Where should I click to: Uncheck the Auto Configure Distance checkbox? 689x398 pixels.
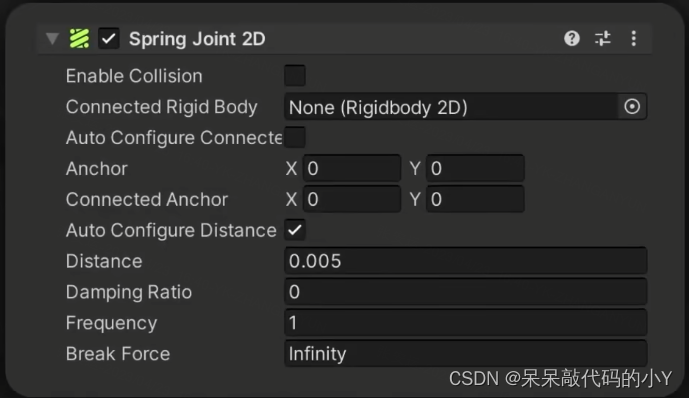pyautogui.click(x=295, y=230)
